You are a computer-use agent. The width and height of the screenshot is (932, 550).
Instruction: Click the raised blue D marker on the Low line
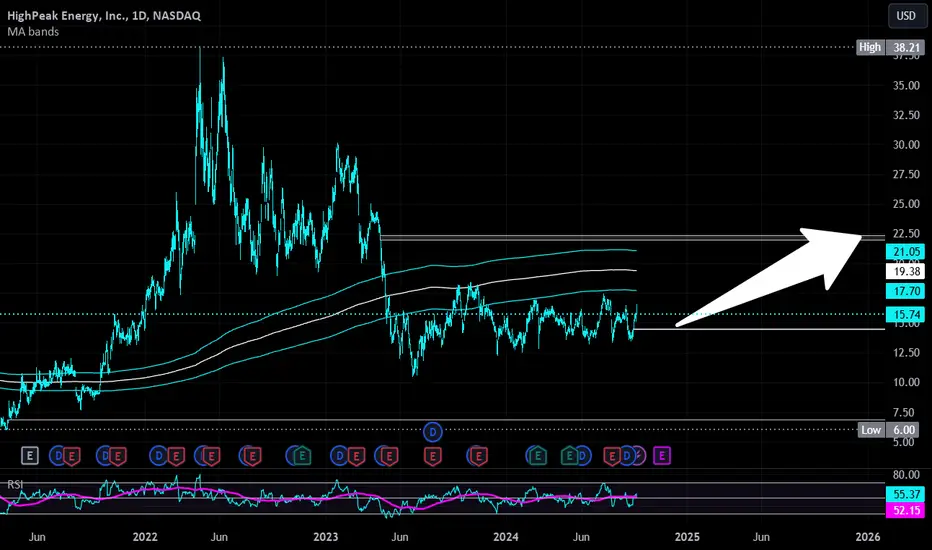pos(433,432)
